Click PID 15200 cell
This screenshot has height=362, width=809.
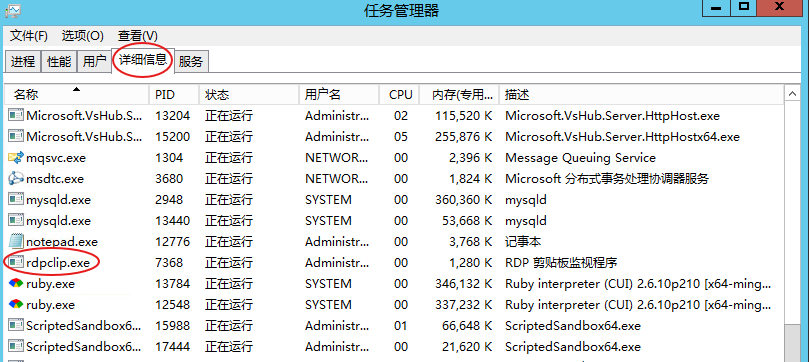click(x=172, y=137)
